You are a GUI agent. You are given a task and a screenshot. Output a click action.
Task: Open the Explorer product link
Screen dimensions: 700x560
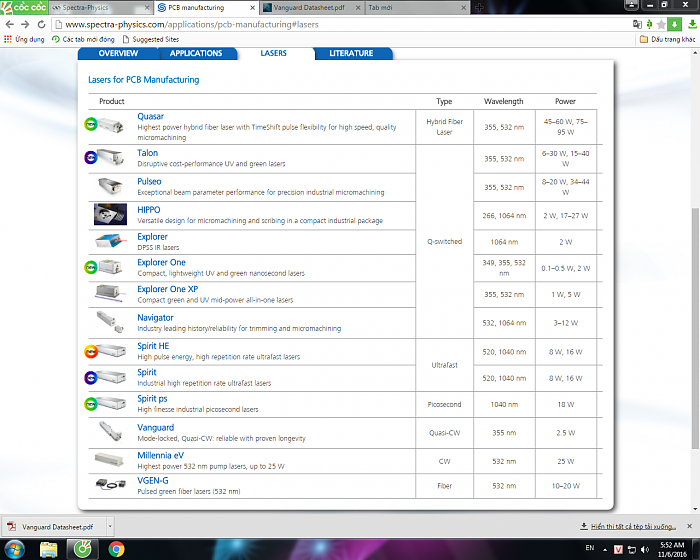click(152, 237)
